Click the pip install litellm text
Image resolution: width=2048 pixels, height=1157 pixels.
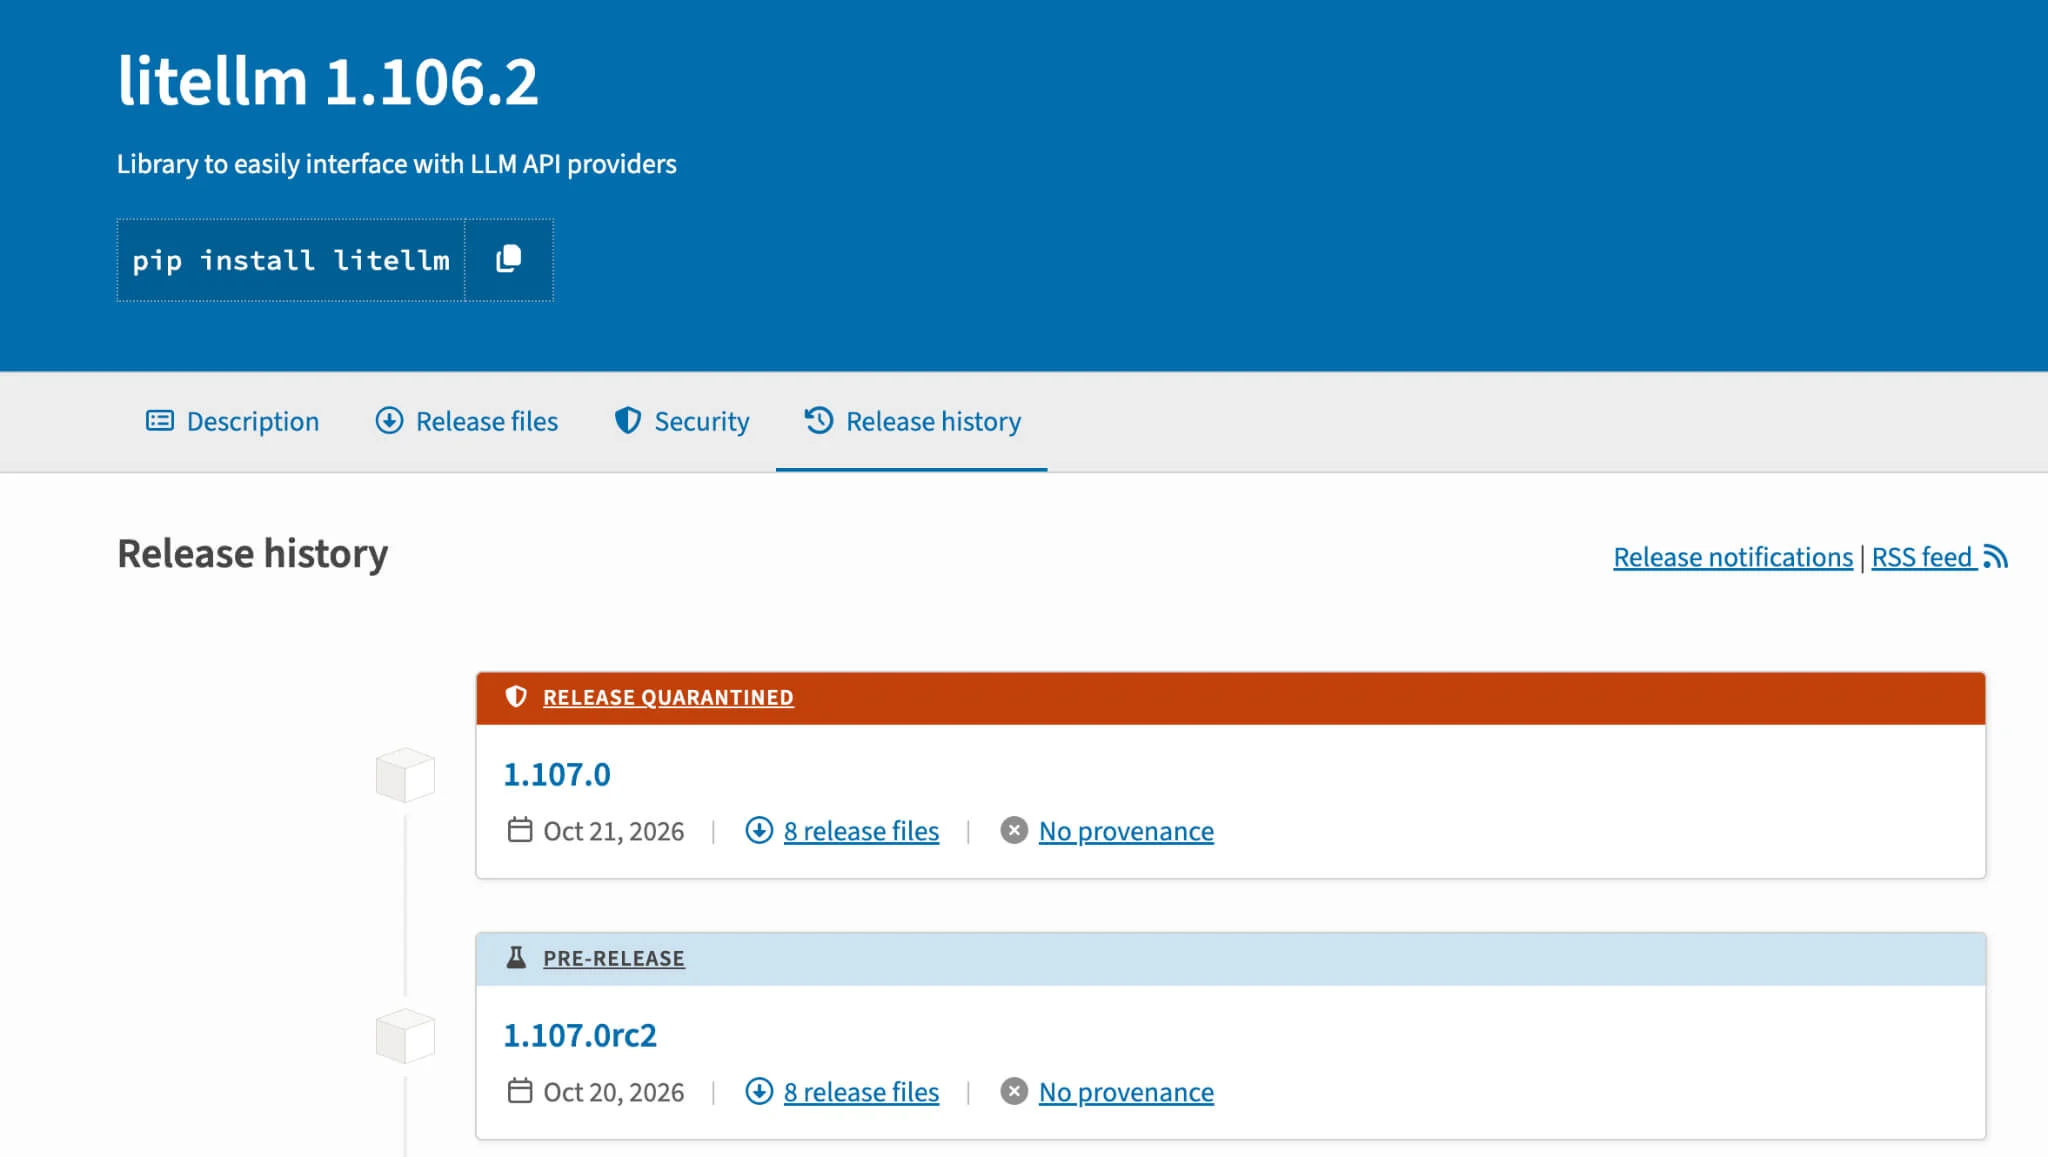(291, 260)
